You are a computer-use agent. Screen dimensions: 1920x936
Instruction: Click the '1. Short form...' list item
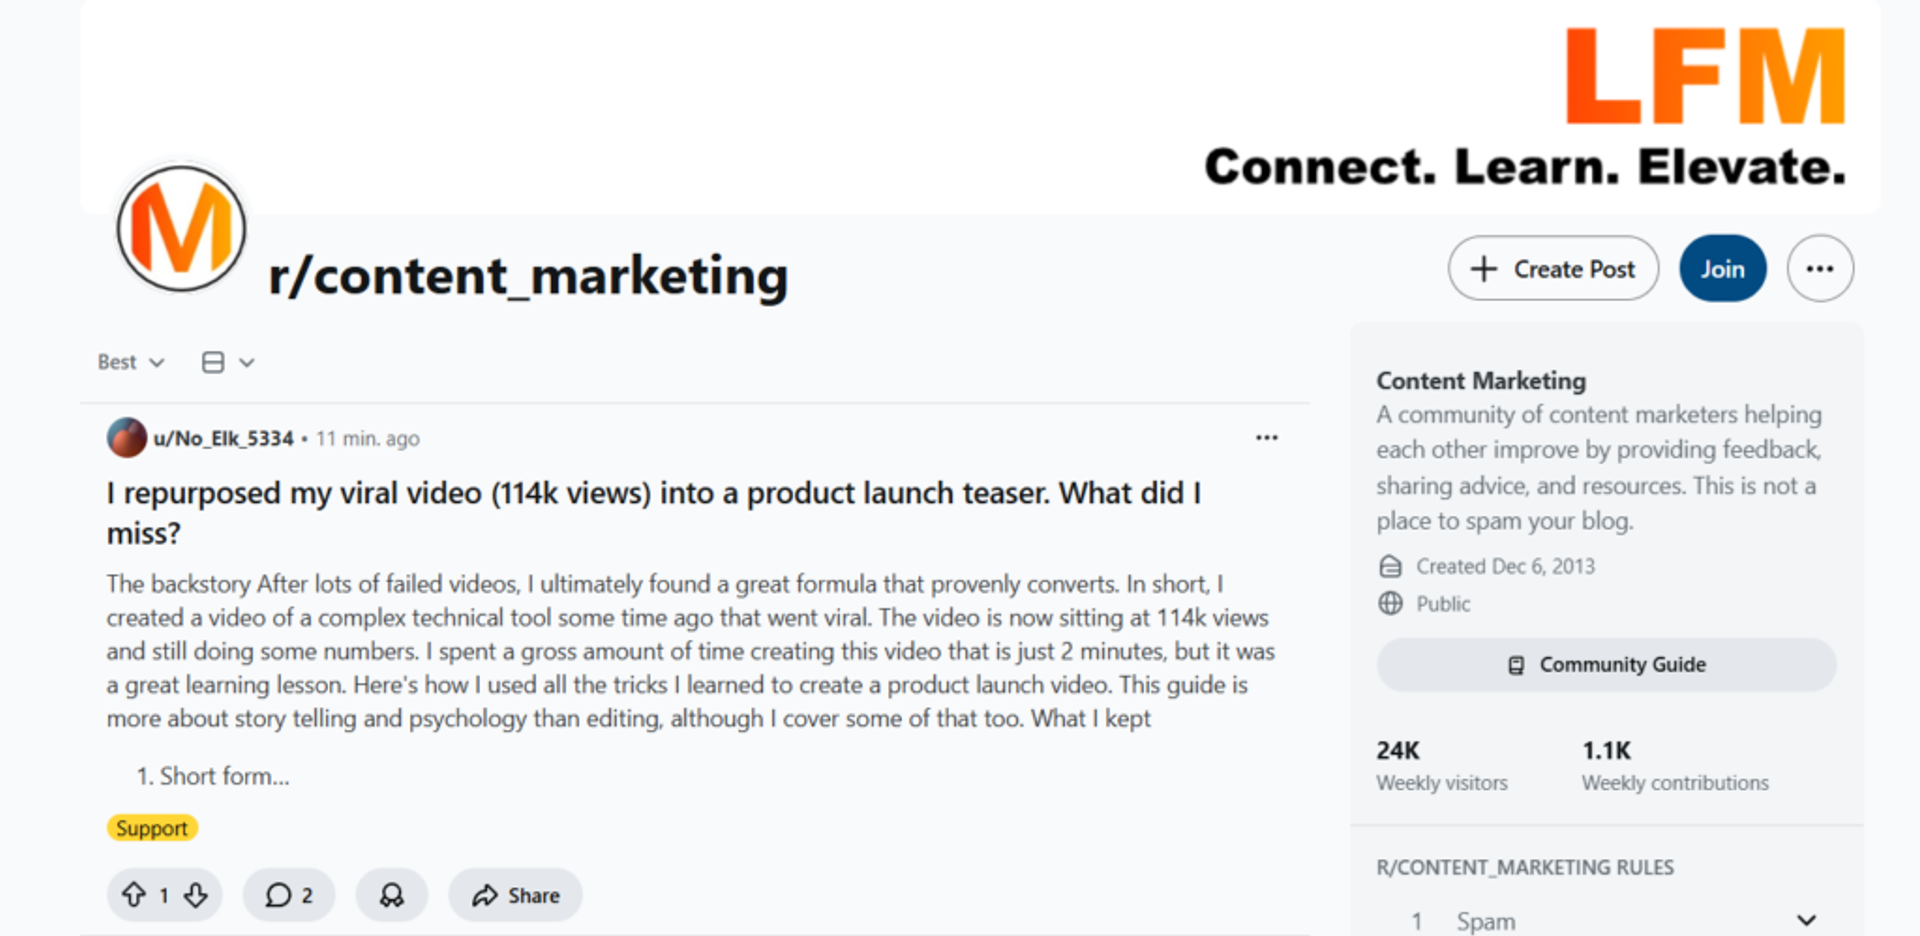213,776
